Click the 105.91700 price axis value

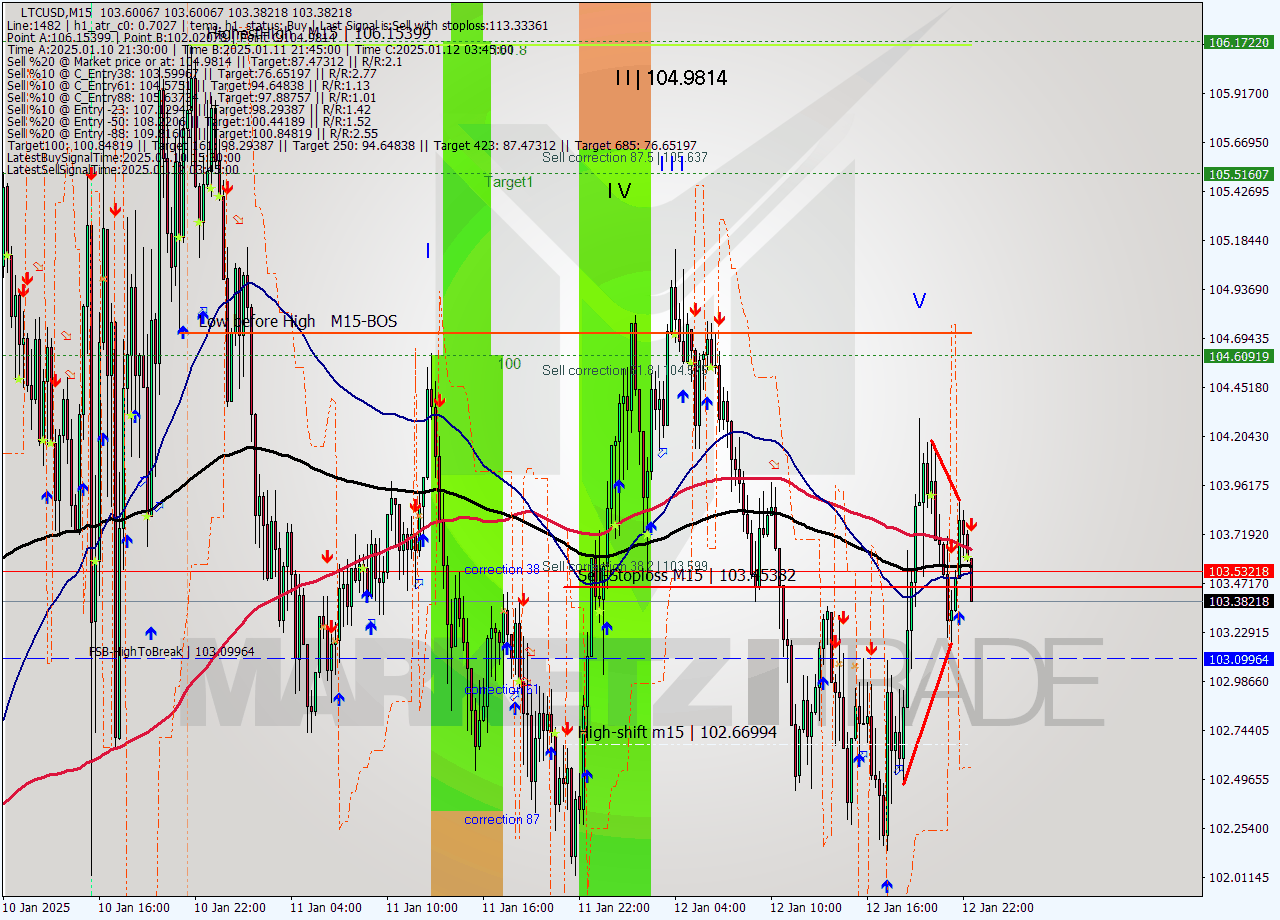tap(1239, 93)
